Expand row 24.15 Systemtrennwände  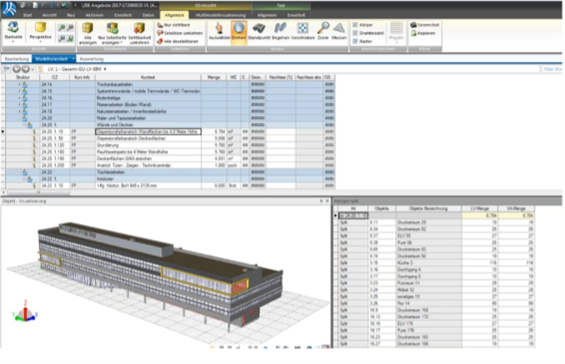19,91
